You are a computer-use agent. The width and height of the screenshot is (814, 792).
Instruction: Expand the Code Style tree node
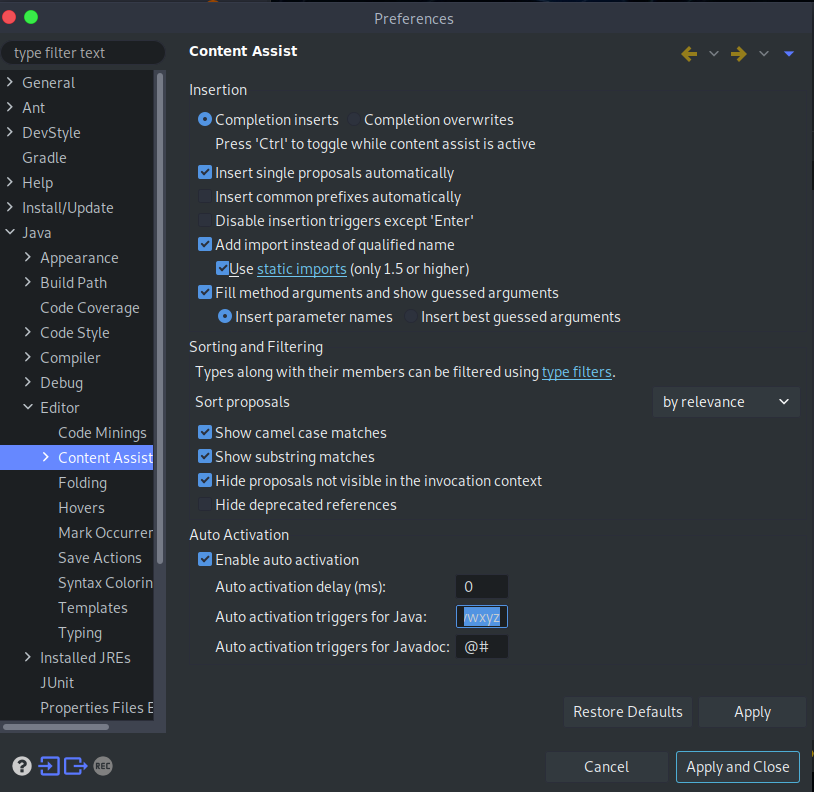28,333
